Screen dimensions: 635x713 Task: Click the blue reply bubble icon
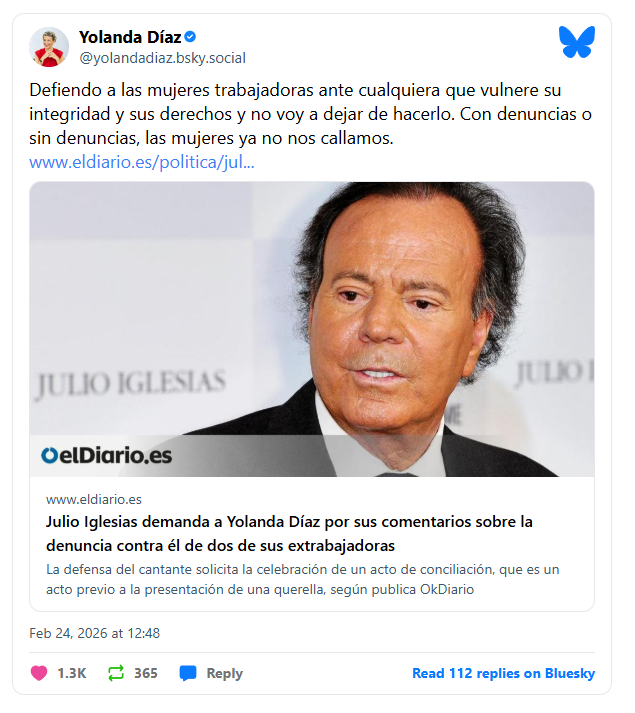(188, 673)
